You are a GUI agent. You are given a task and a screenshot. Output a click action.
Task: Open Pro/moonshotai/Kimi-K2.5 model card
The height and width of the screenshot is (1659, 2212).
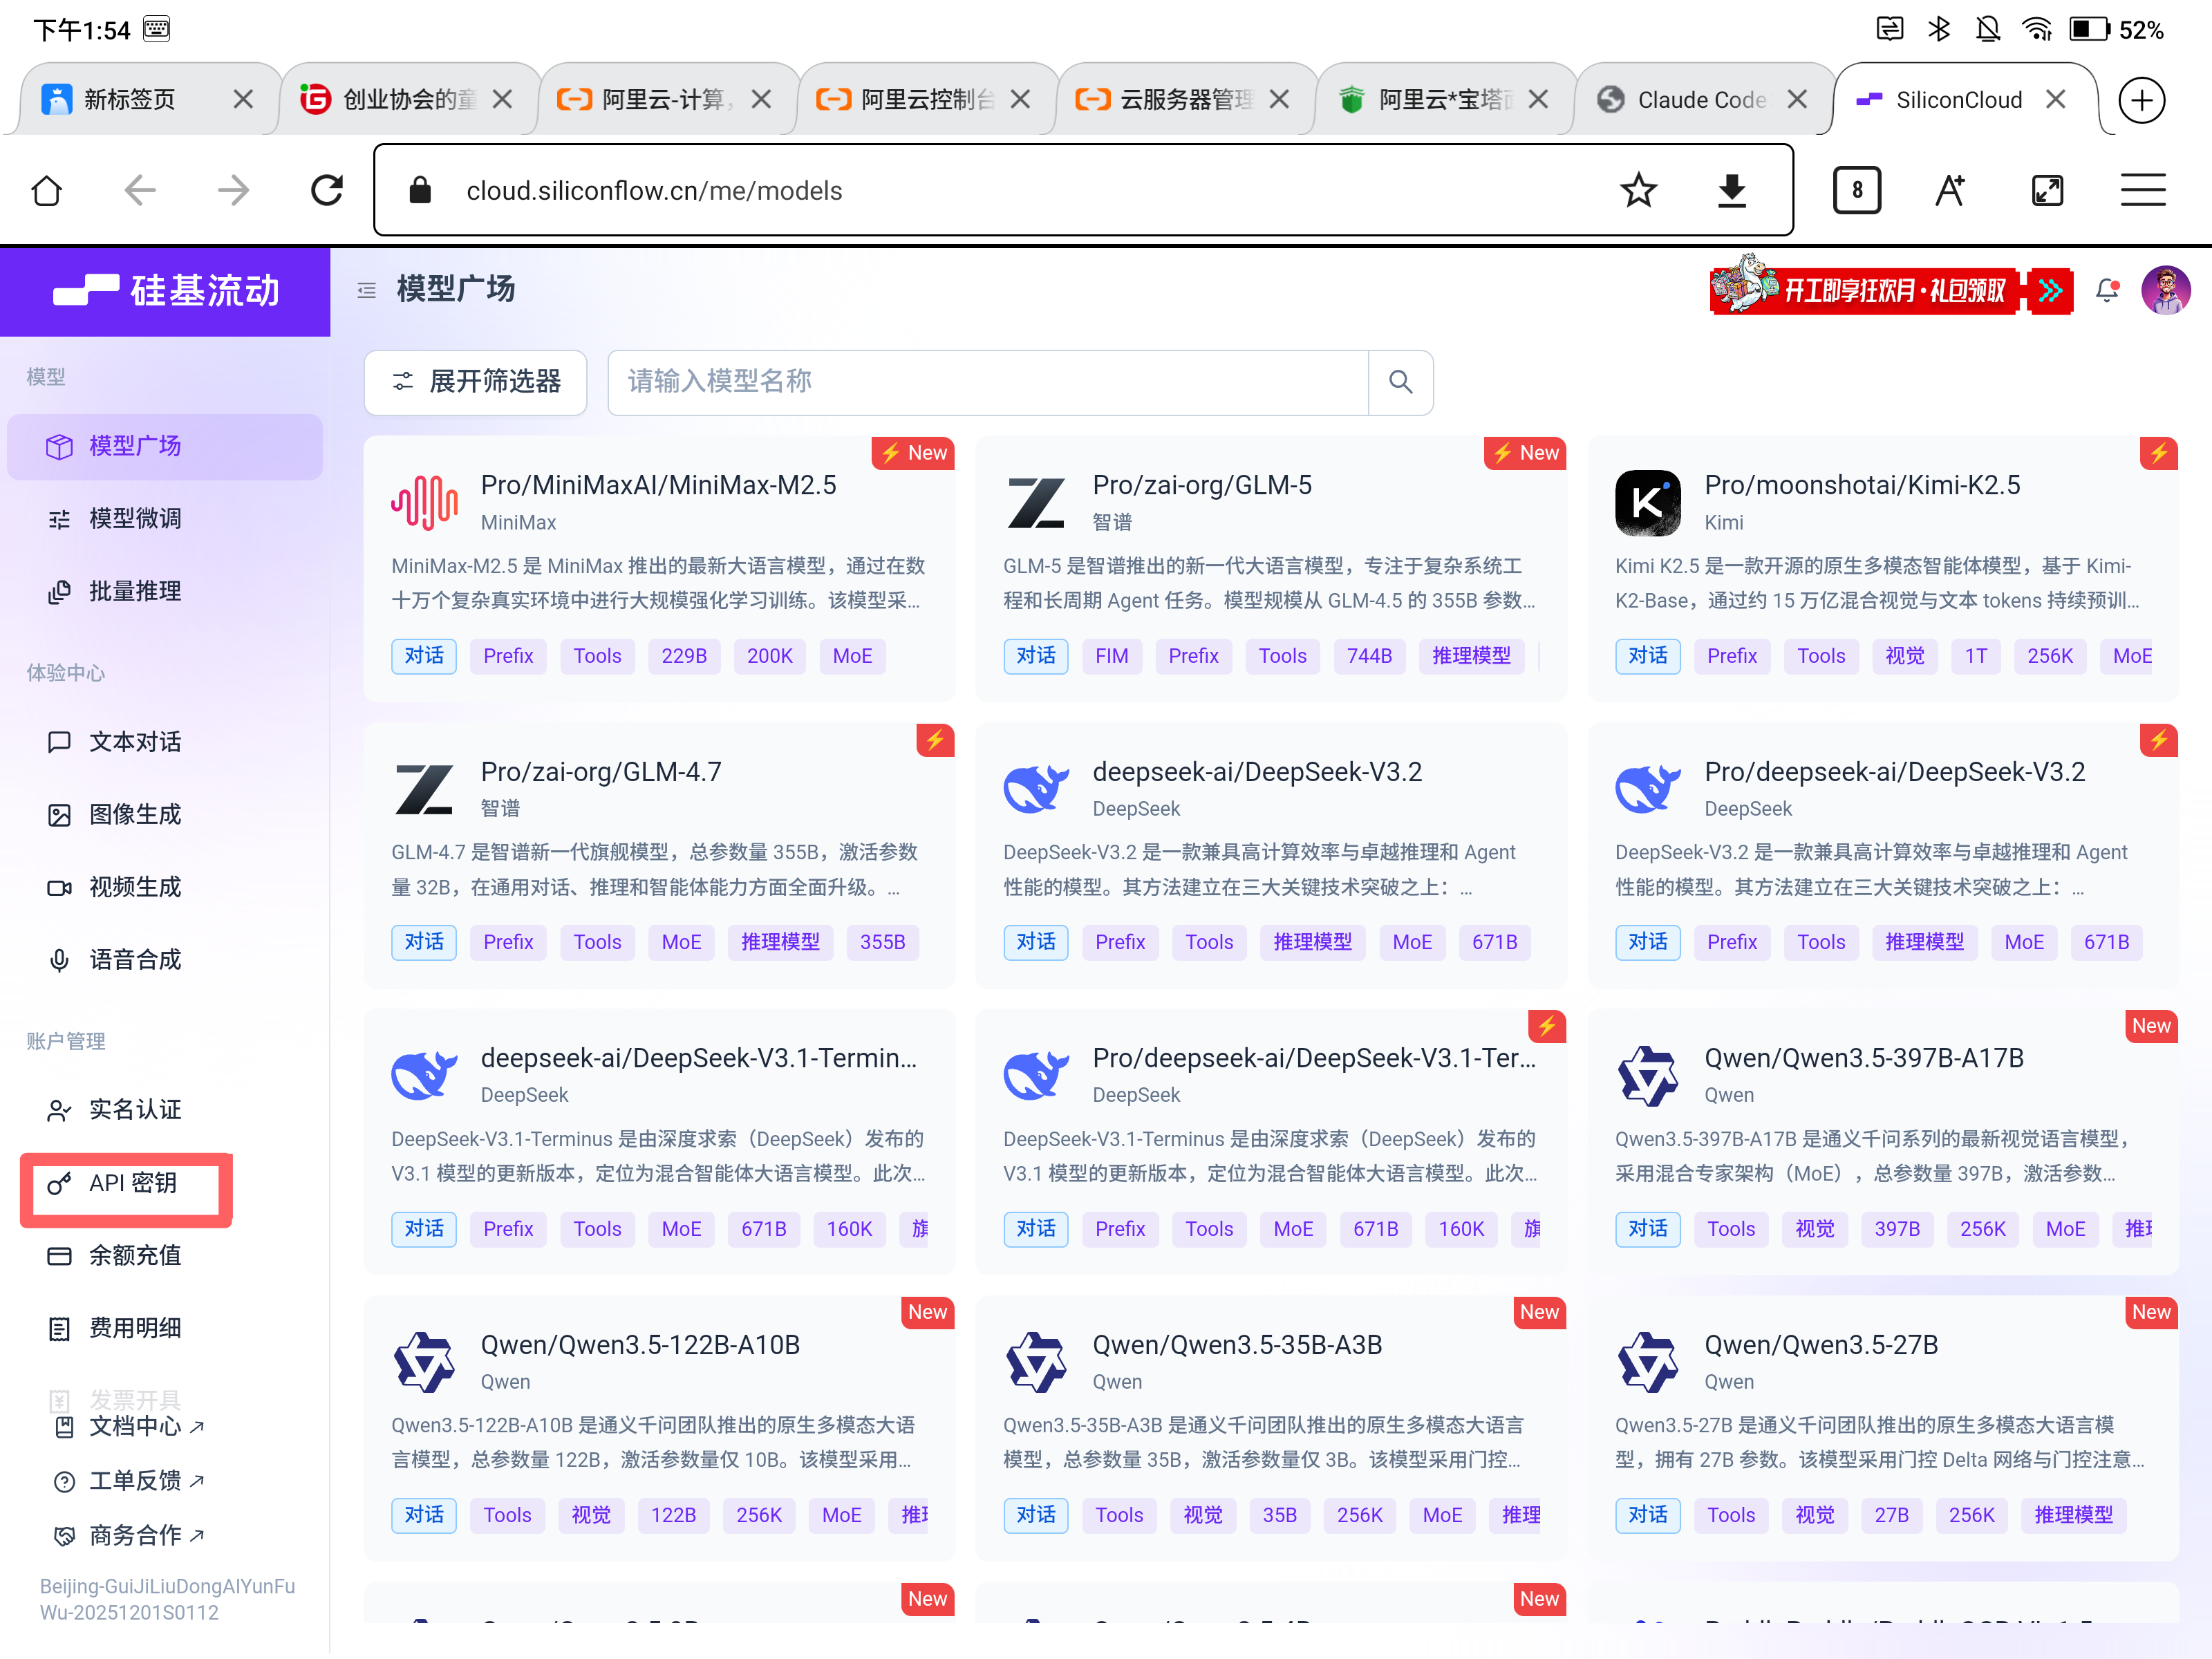coord(1861,486)
